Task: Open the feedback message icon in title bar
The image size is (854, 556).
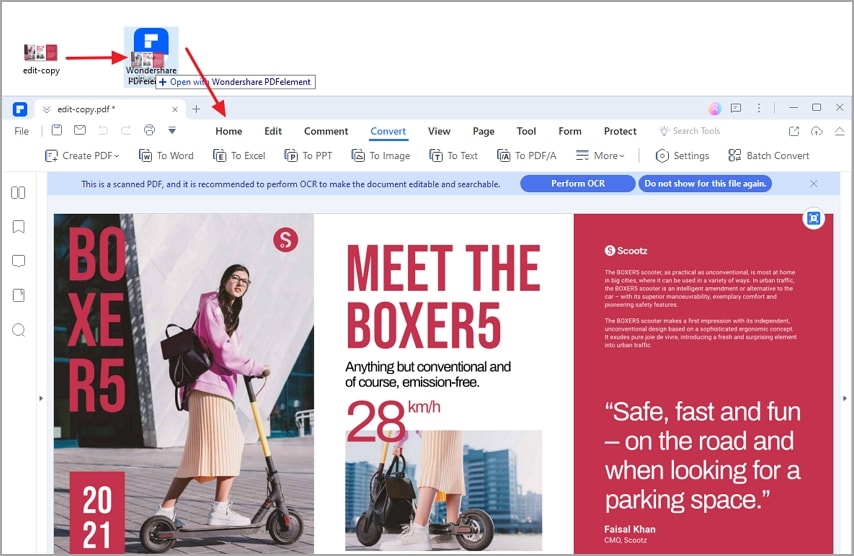Action: (x=736, y=108)
